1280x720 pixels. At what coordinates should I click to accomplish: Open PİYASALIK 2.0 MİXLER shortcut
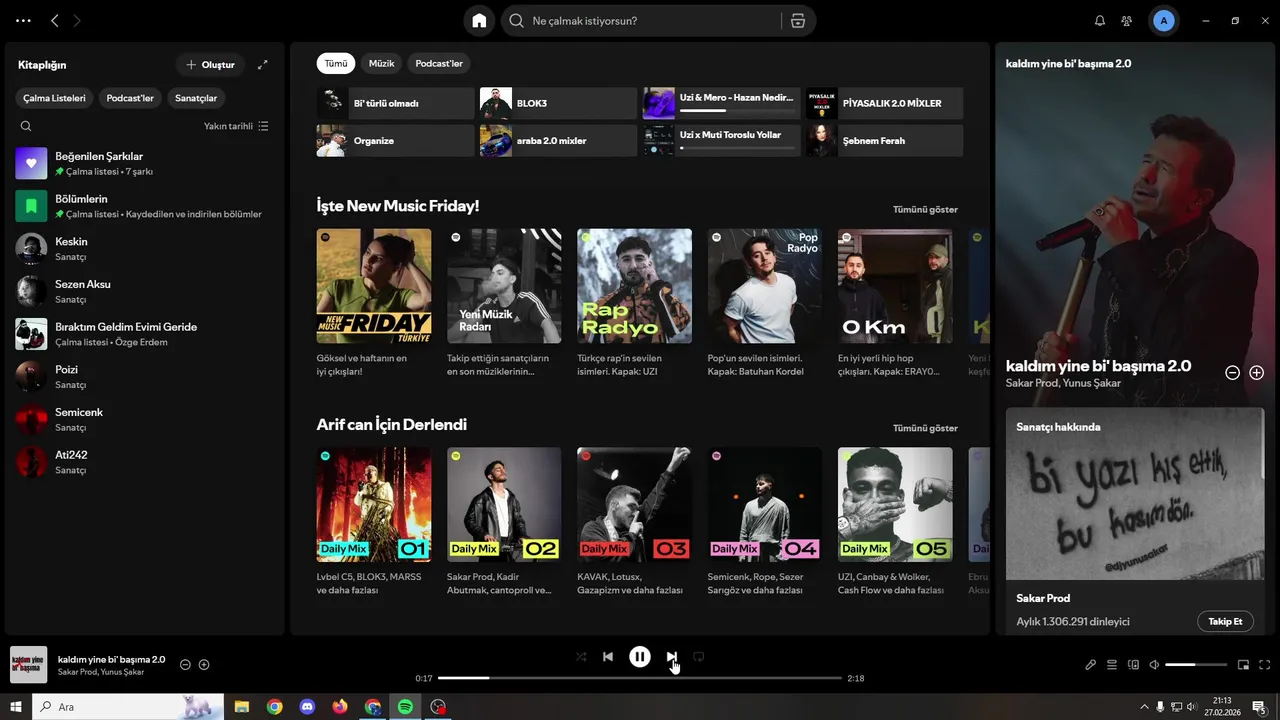coord(885,103)
